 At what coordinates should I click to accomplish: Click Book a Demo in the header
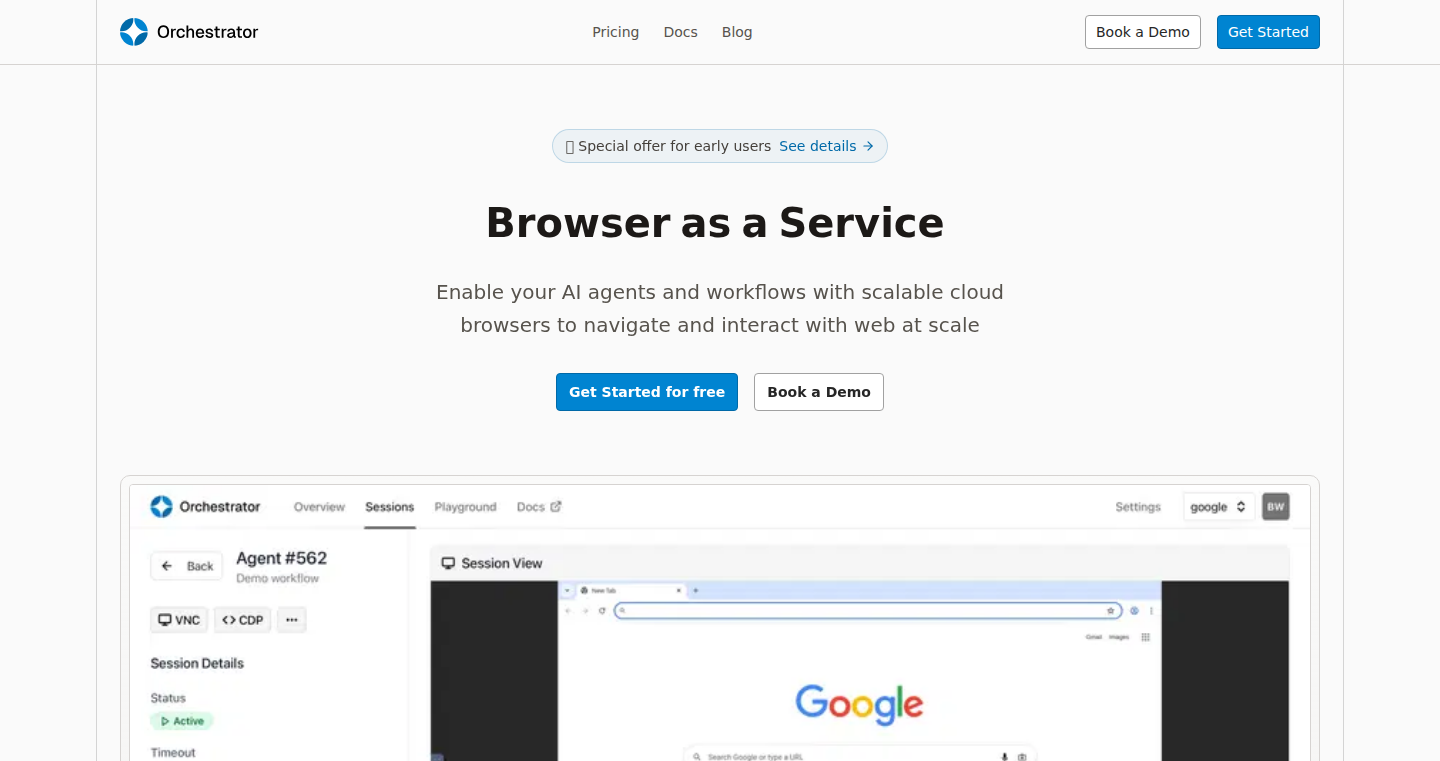[x=1143, y=32]
